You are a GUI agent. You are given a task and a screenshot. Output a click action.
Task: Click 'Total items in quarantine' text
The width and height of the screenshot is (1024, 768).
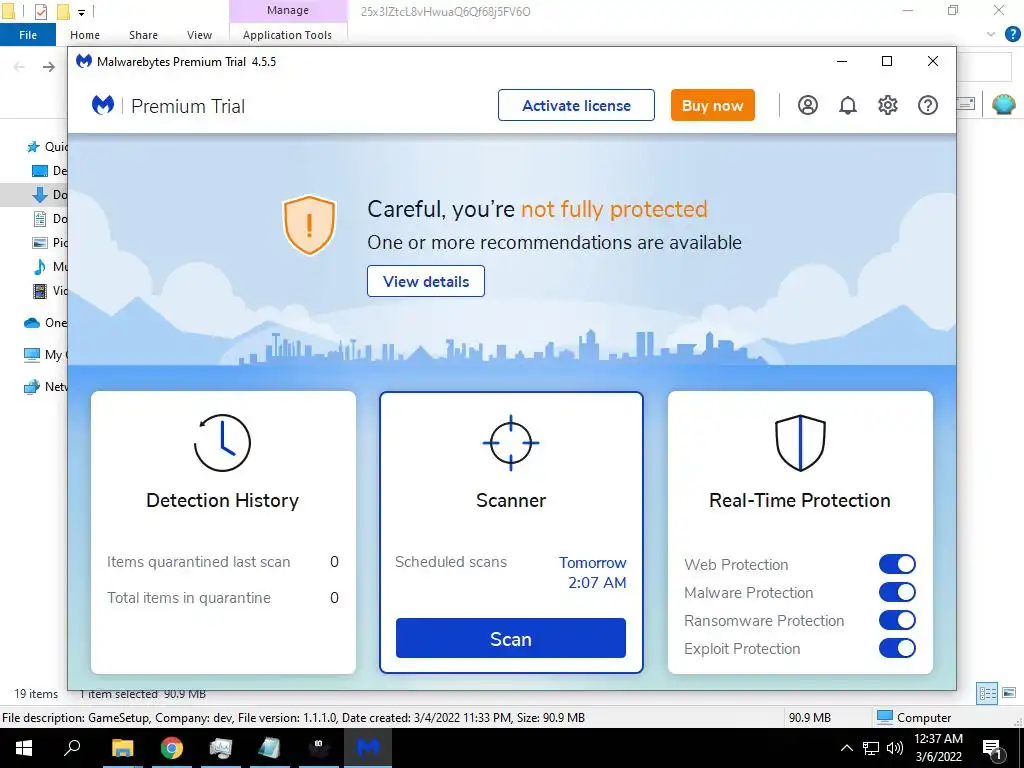(189, 598)
